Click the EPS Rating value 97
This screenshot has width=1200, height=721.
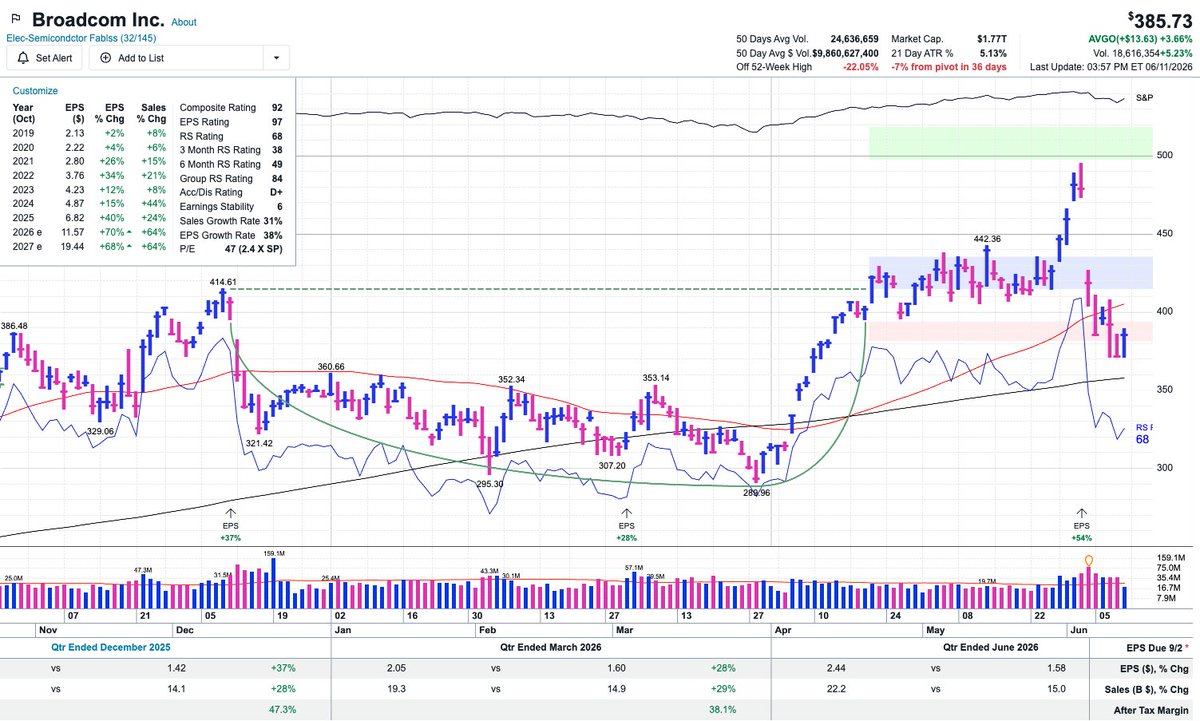tap(276, 121)
